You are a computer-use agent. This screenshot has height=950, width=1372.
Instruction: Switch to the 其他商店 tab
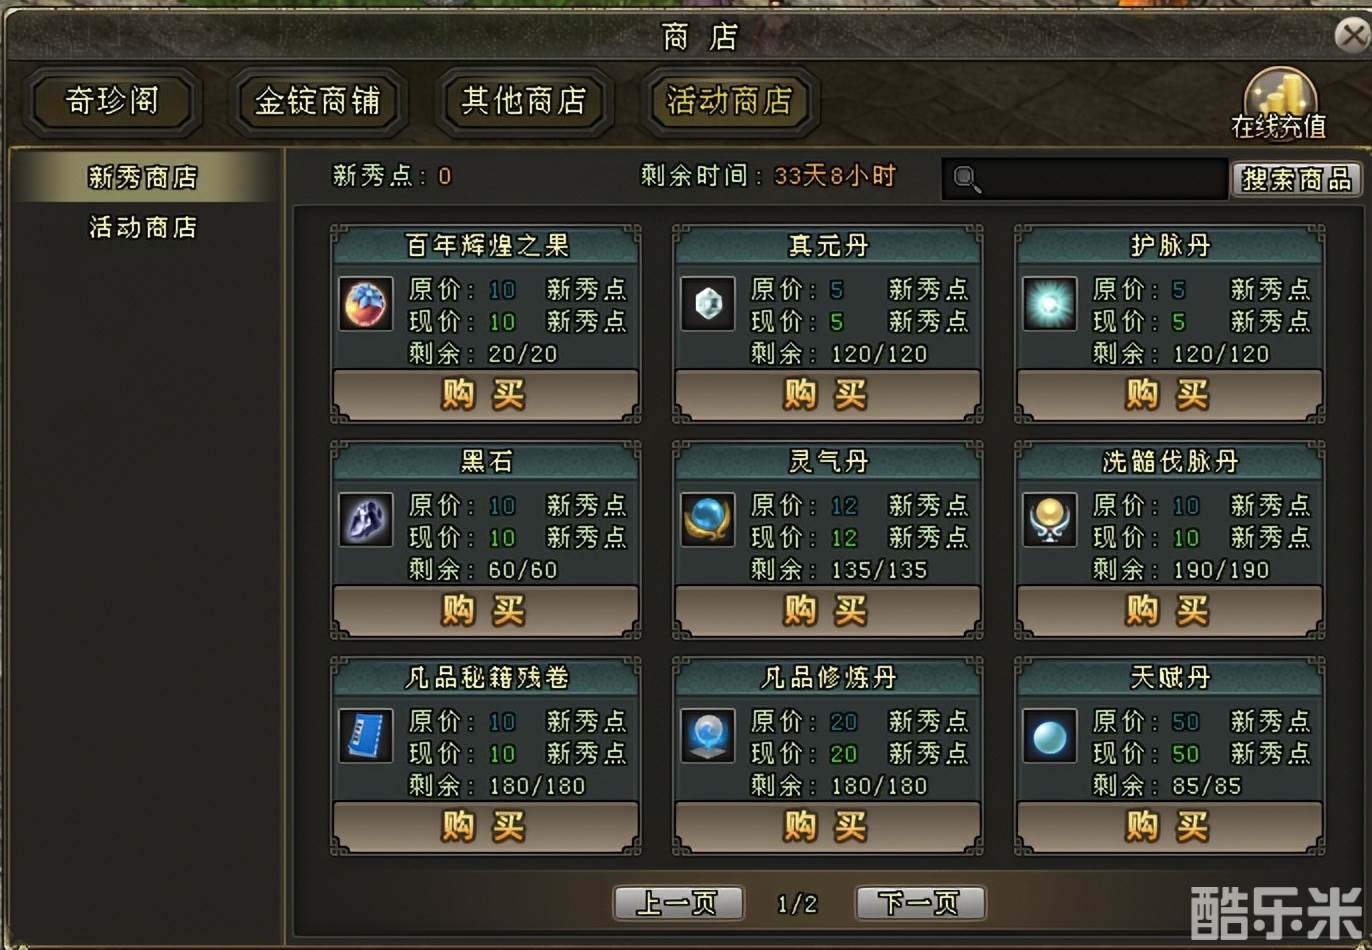pos(524,101)
